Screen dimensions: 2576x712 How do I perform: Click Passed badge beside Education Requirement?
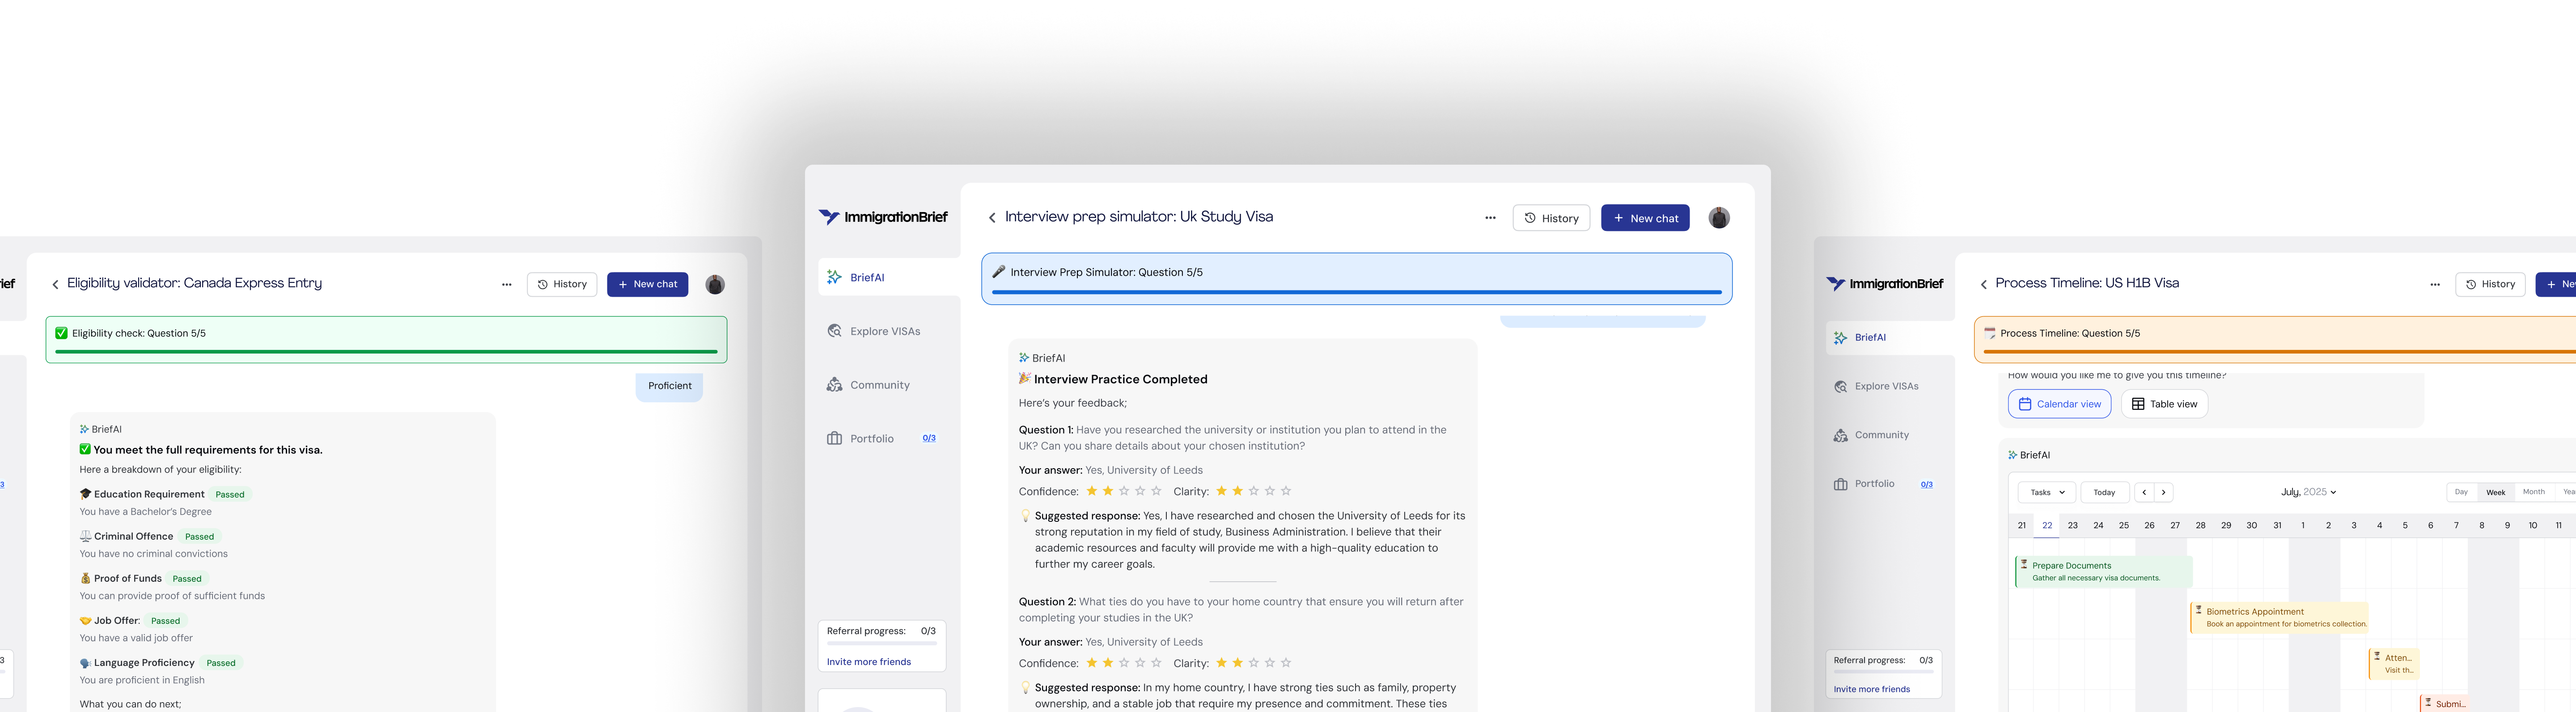pos(230,494)
